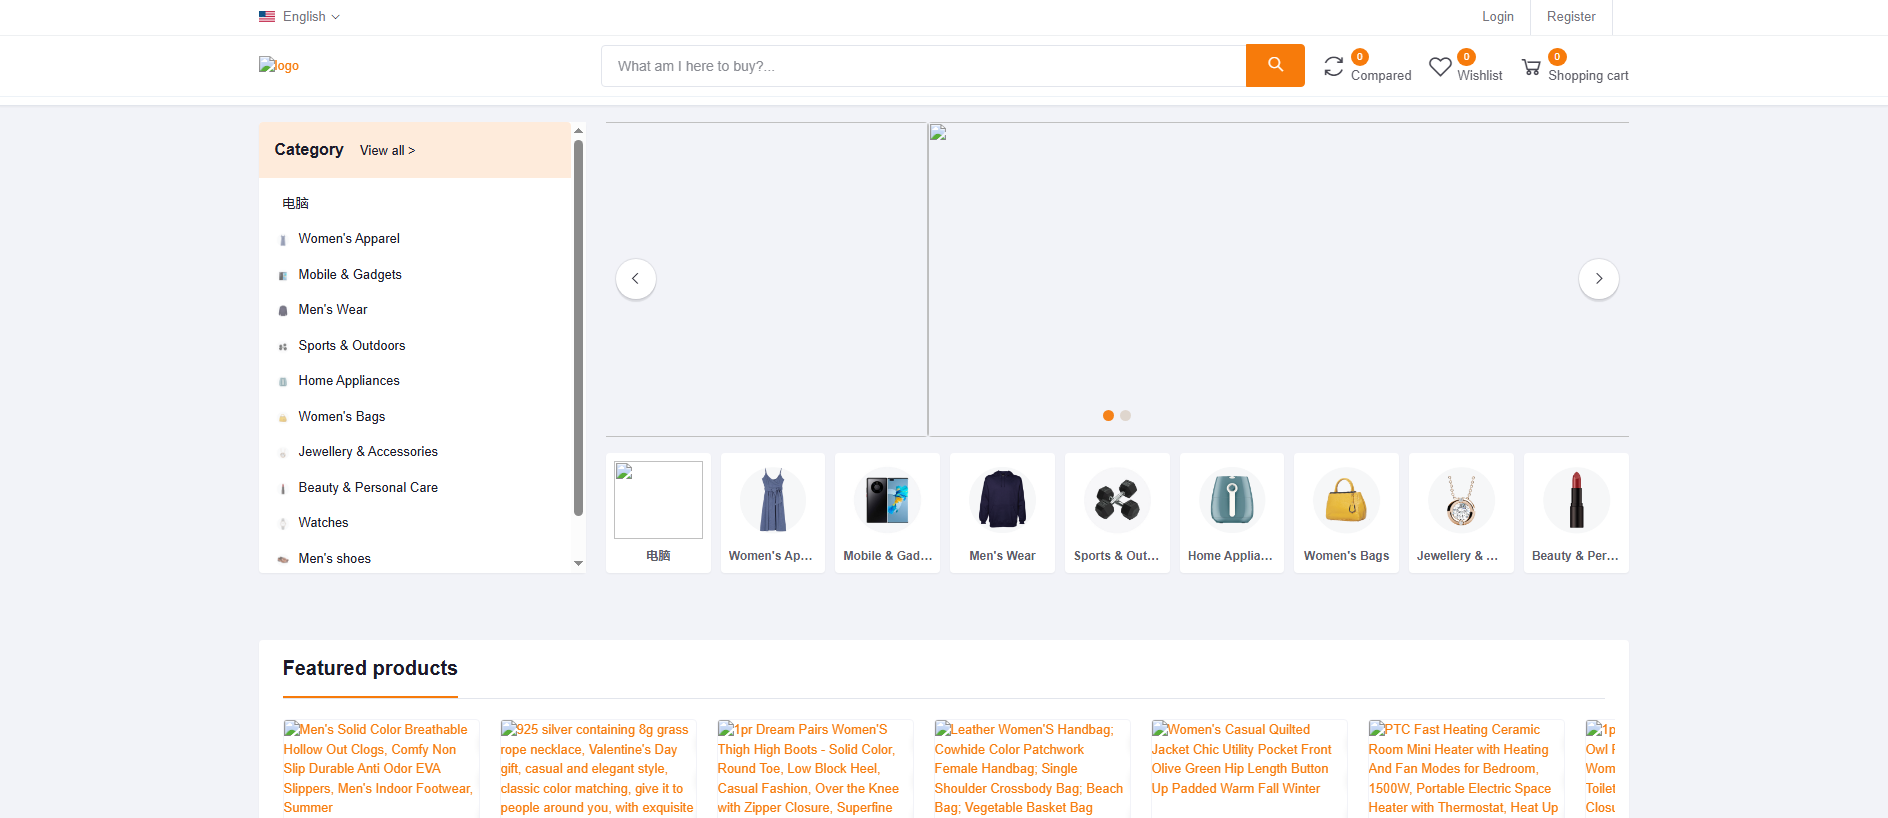Open Watches in the category list
The image size is (1888, 818).
coord(324,523)
